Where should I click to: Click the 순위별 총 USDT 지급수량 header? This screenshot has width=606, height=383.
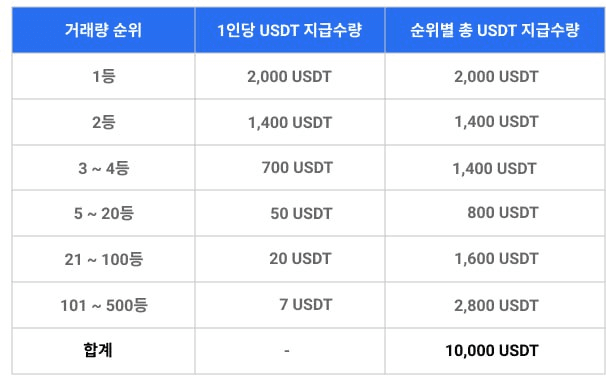click(x=495, y=30)
